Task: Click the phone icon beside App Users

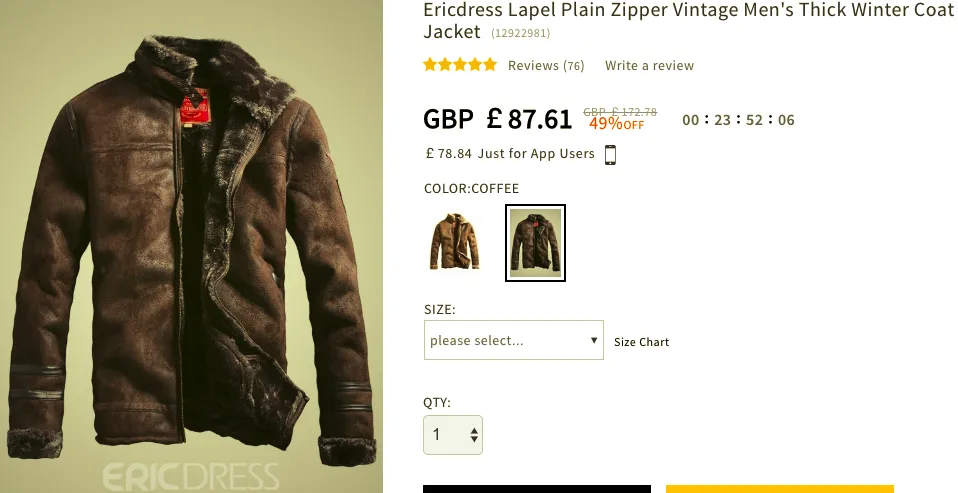Action: [610, 154]
